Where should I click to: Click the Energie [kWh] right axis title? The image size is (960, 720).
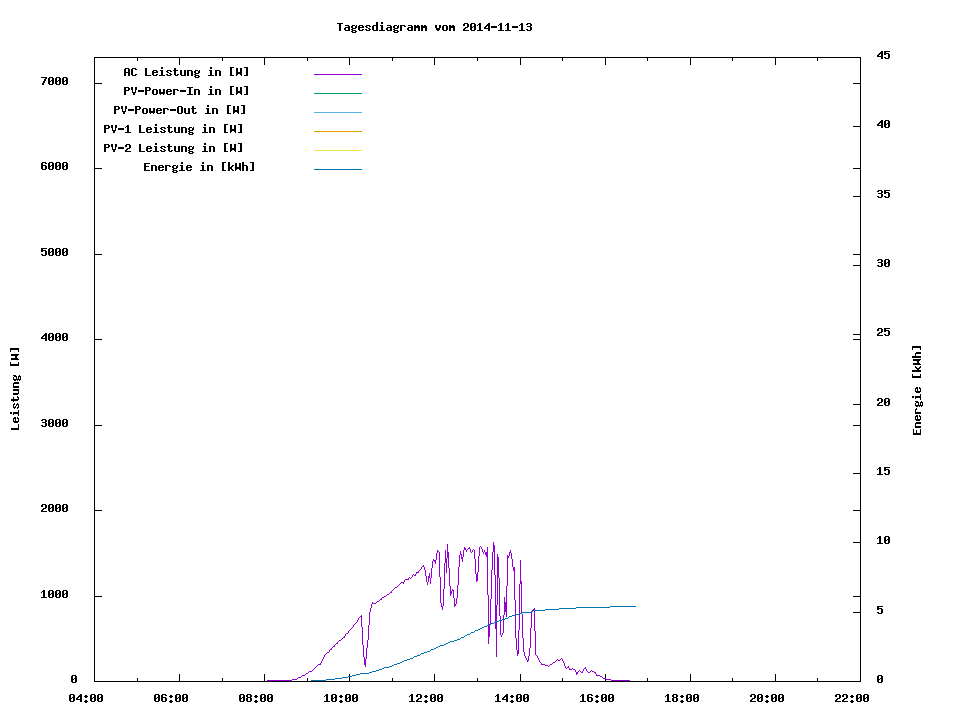pos(918,390)
